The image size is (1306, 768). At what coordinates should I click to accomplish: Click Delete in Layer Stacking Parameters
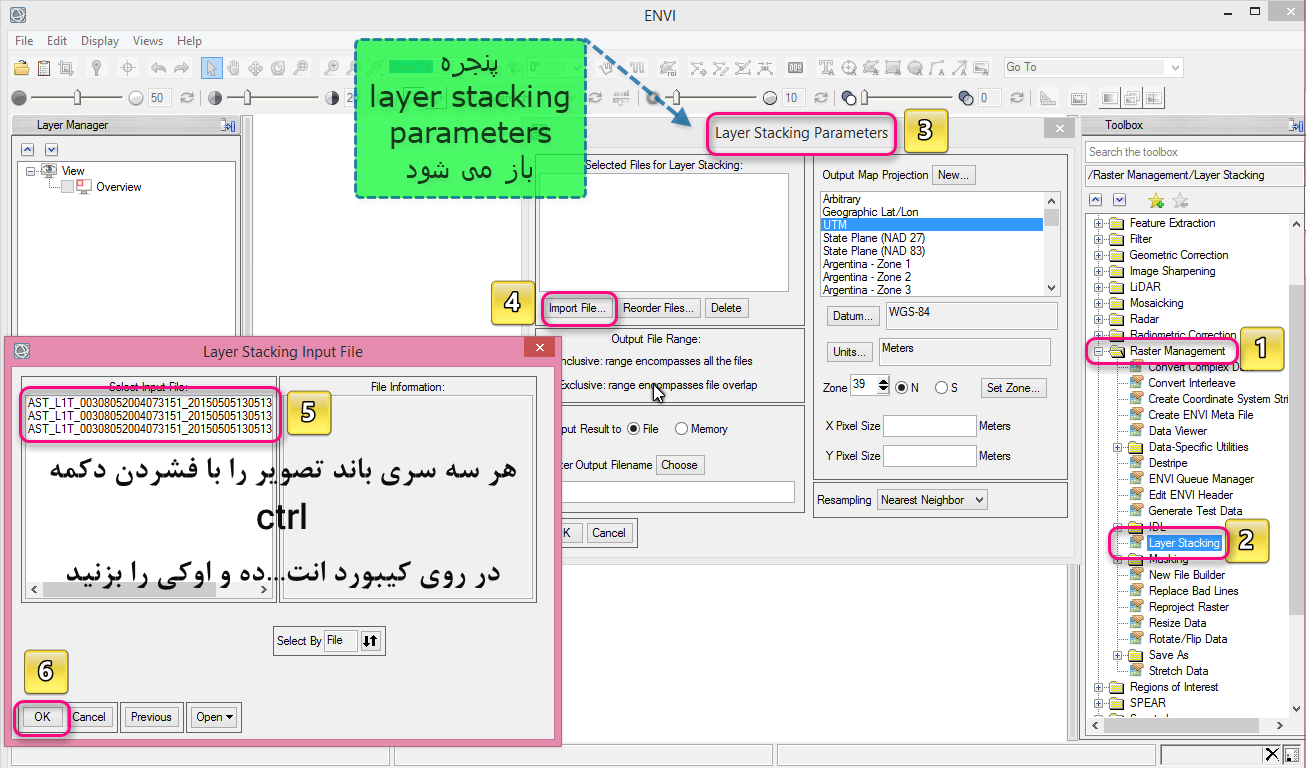coord(726,308)
